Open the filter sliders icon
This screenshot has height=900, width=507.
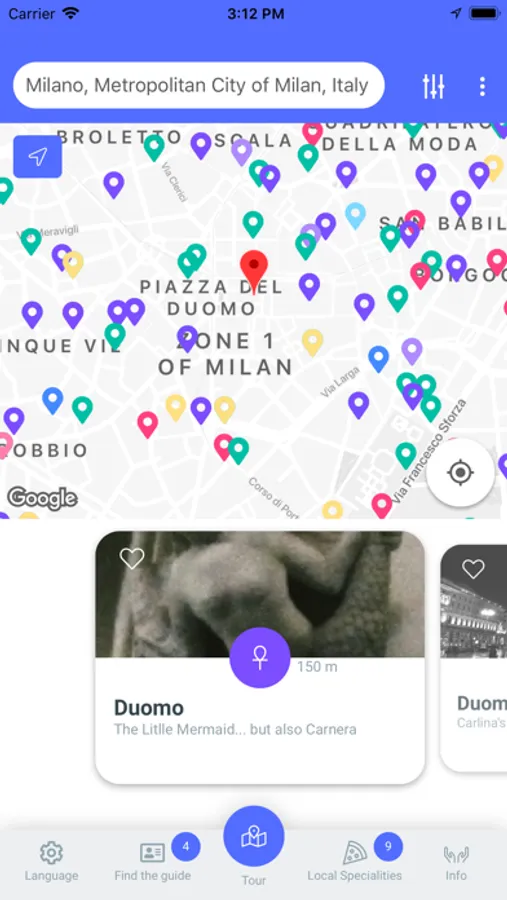point(434,86)
